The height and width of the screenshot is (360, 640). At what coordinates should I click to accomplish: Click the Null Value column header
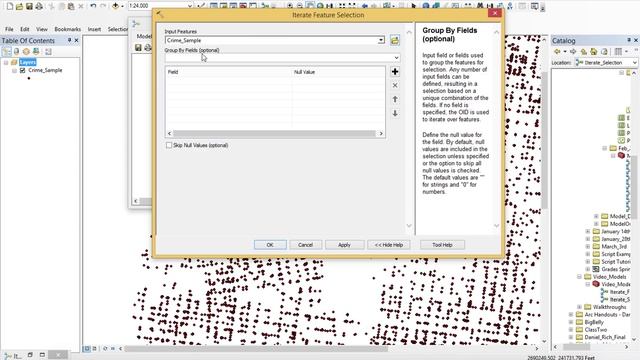click(x=338, y=72)
